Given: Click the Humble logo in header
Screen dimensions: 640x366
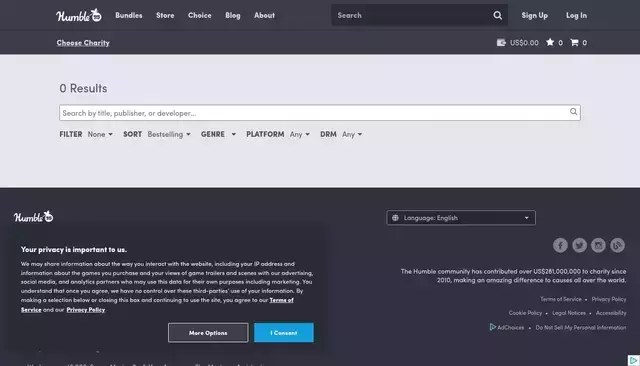Looking at the screenshot, I should [79, 16].
